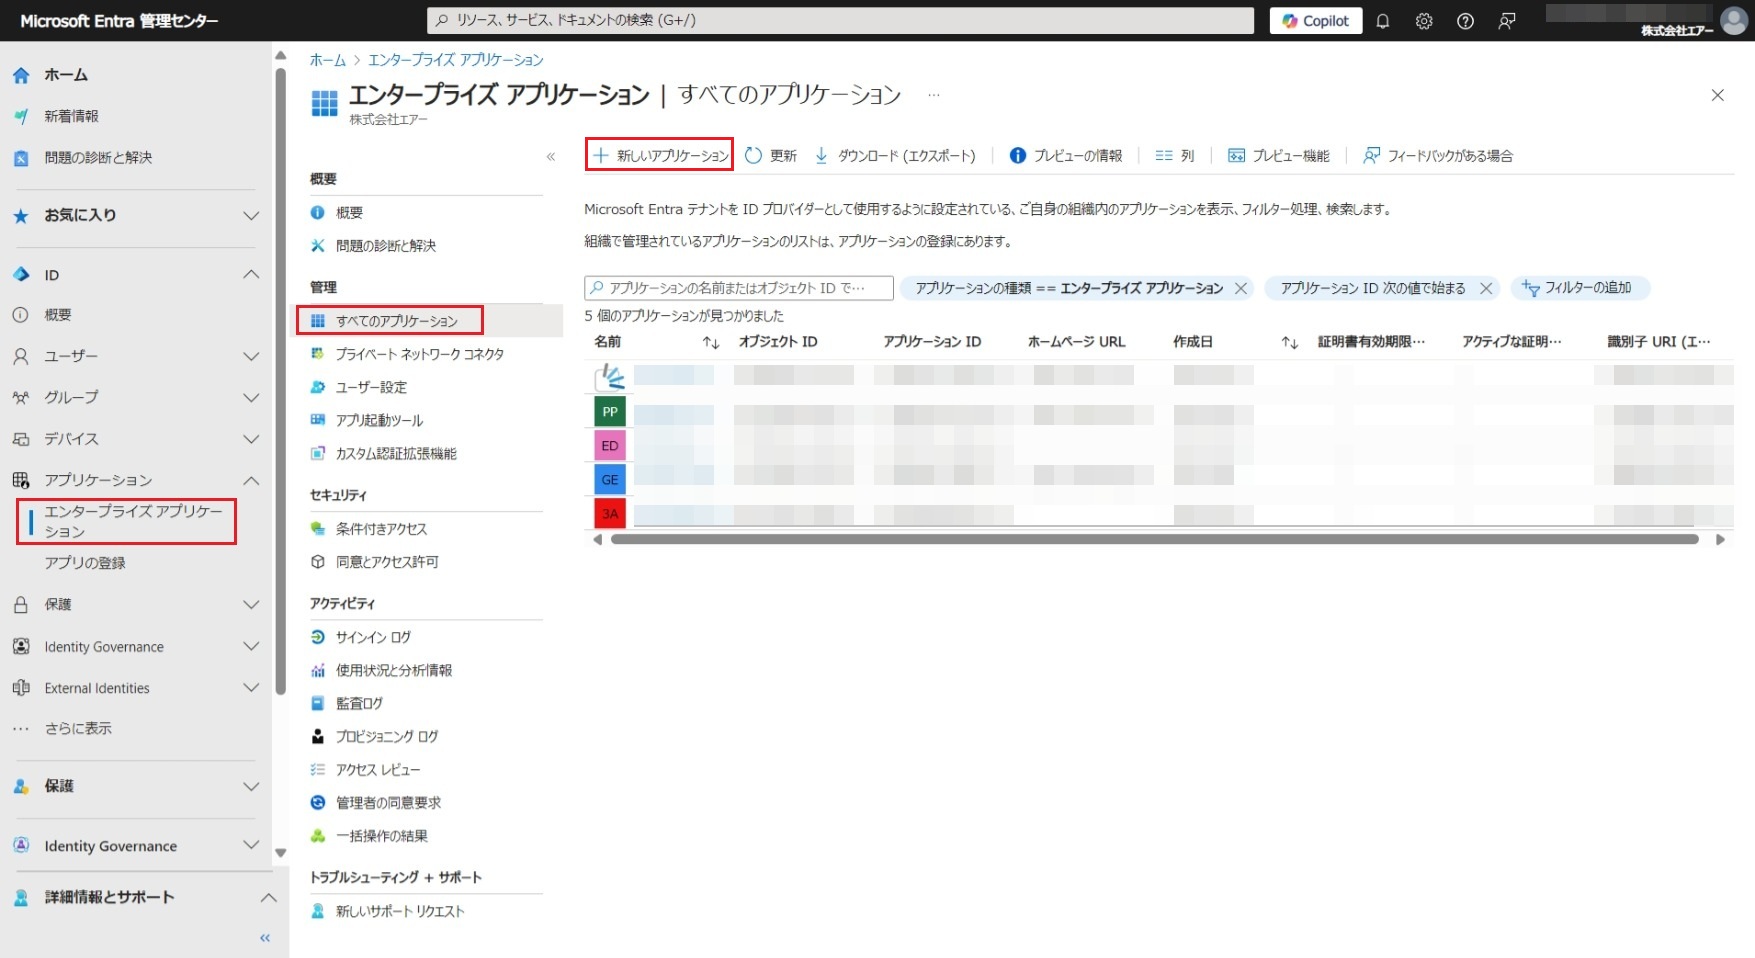The height and width of the screenshot is (958, 1755).
Task: Open プレビューの情報 info icon
Action: 1018,156
